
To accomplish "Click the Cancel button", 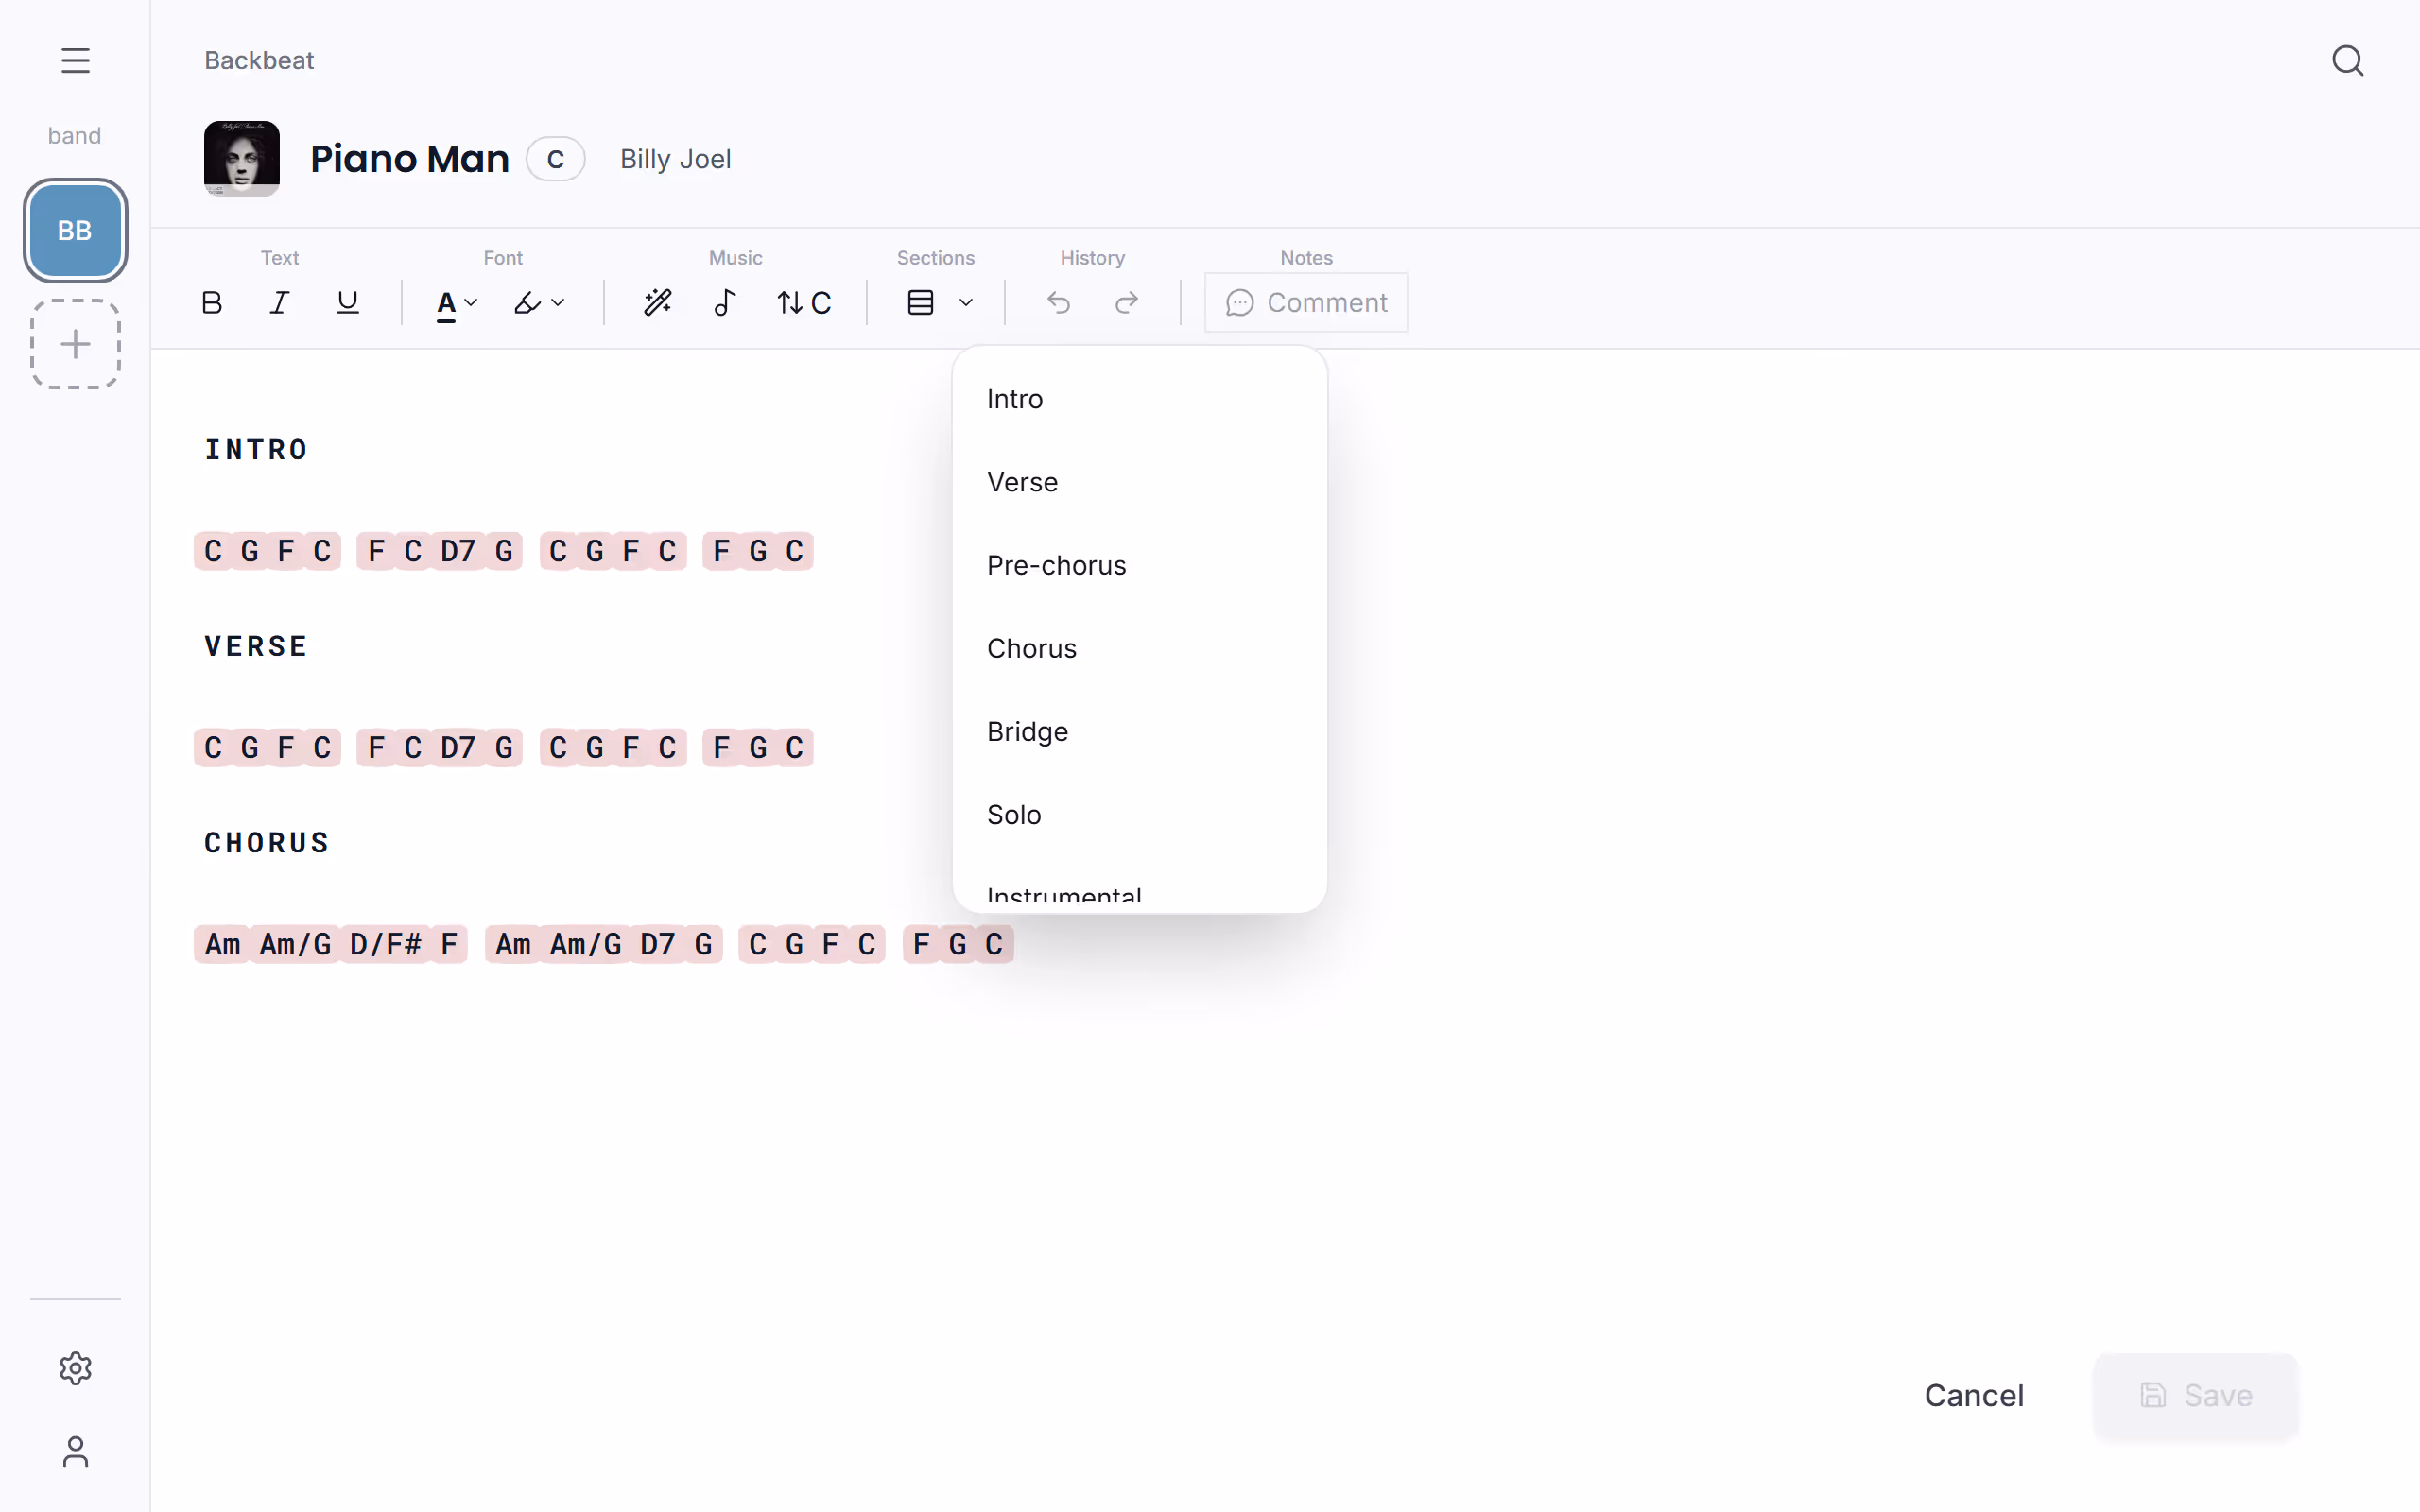I will [x=1973, y=1395].
